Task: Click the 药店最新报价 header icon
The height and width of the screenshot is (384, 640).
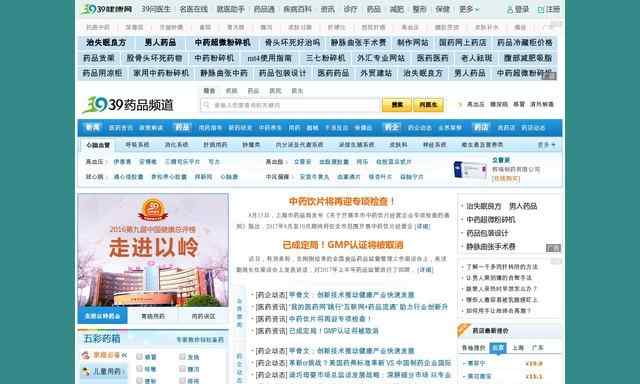Action: (464, 330)
